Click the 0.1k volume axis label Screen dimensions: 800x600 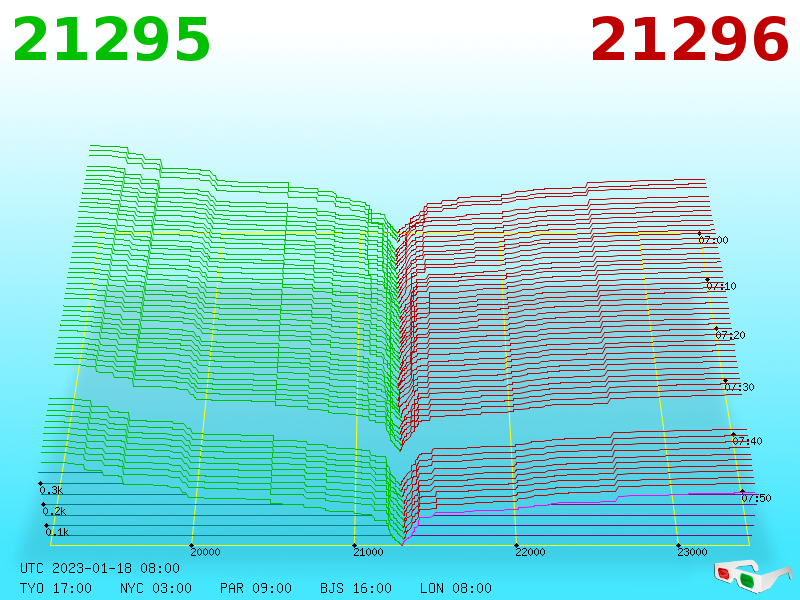click(57, 532)
